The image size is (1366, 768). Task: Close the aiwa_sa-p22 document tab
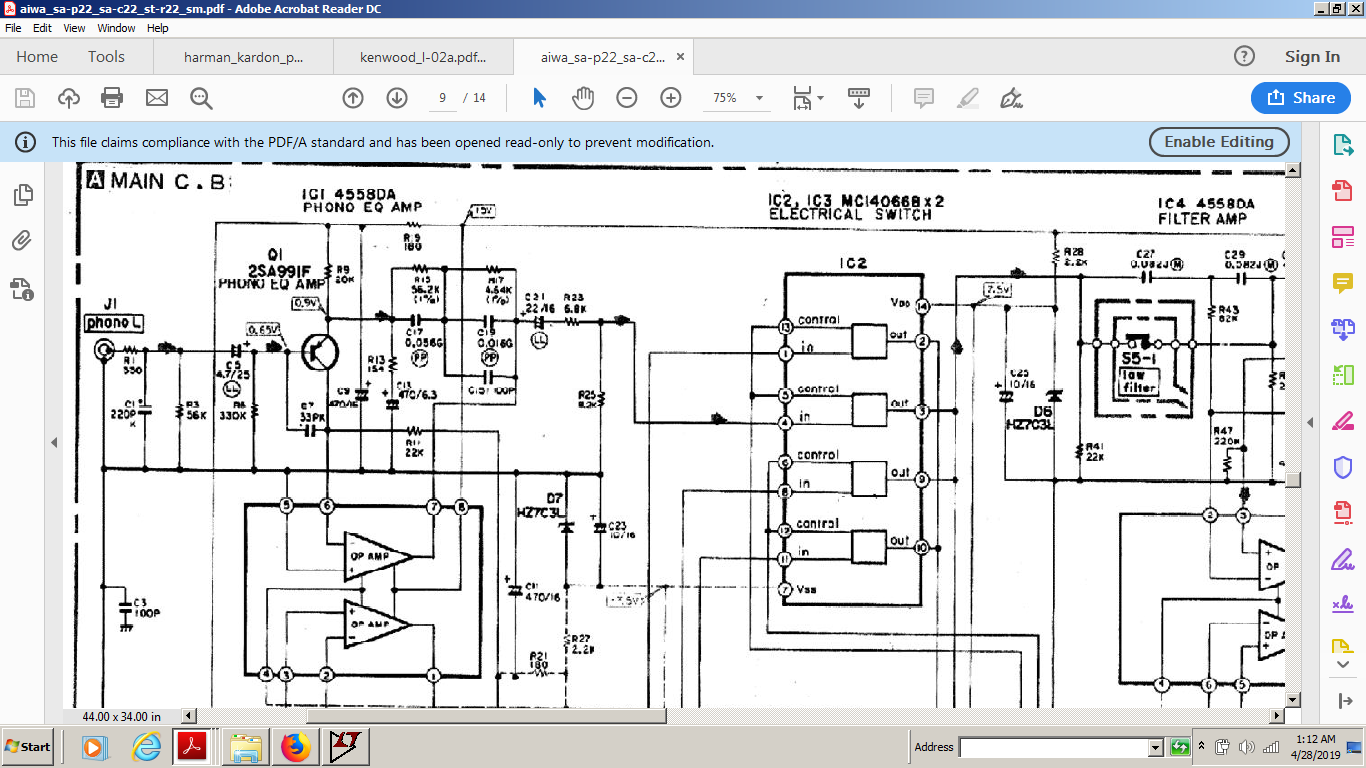click(x=680, y=57)
